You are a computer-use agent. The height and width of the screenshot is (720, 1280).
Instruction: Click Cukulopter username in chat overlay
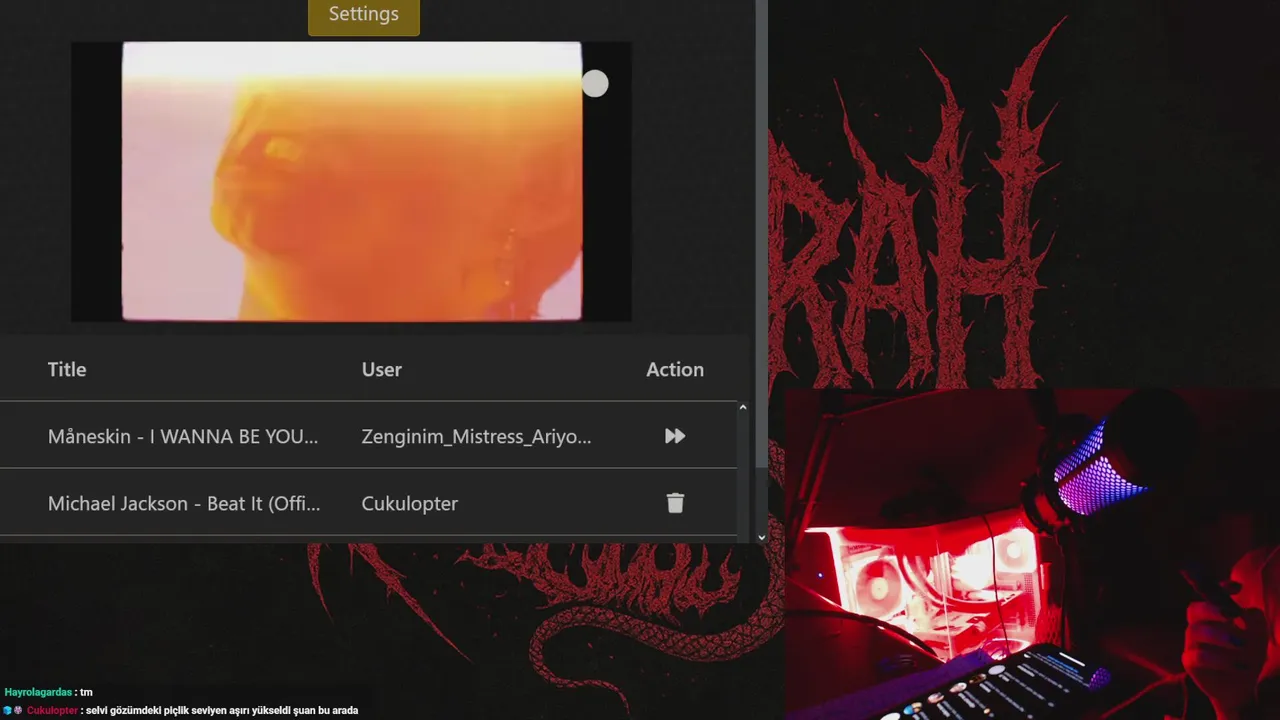click(x=52, y=711)
